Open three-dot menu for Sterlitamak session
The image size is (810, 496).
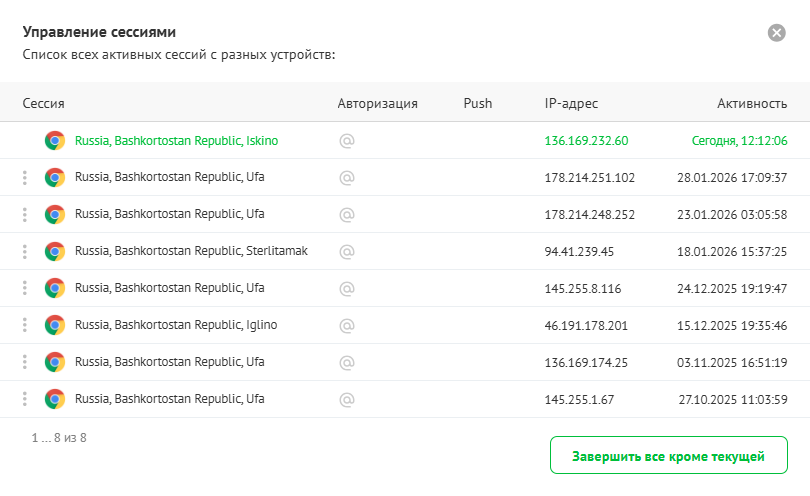pos(24,252)
